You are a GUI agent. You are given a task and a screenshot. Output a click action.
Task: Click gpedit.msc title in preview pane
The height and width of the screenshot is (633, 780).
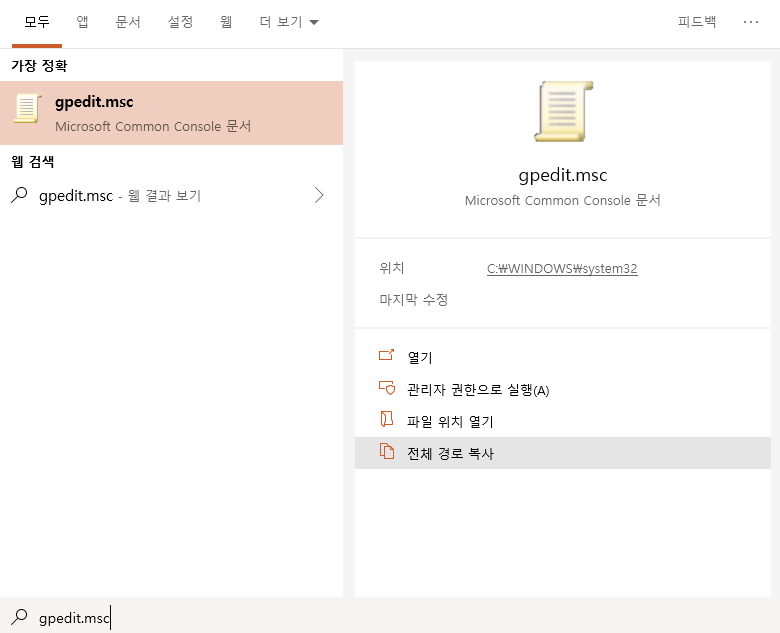pyautogui.click(x=563, y=175)
